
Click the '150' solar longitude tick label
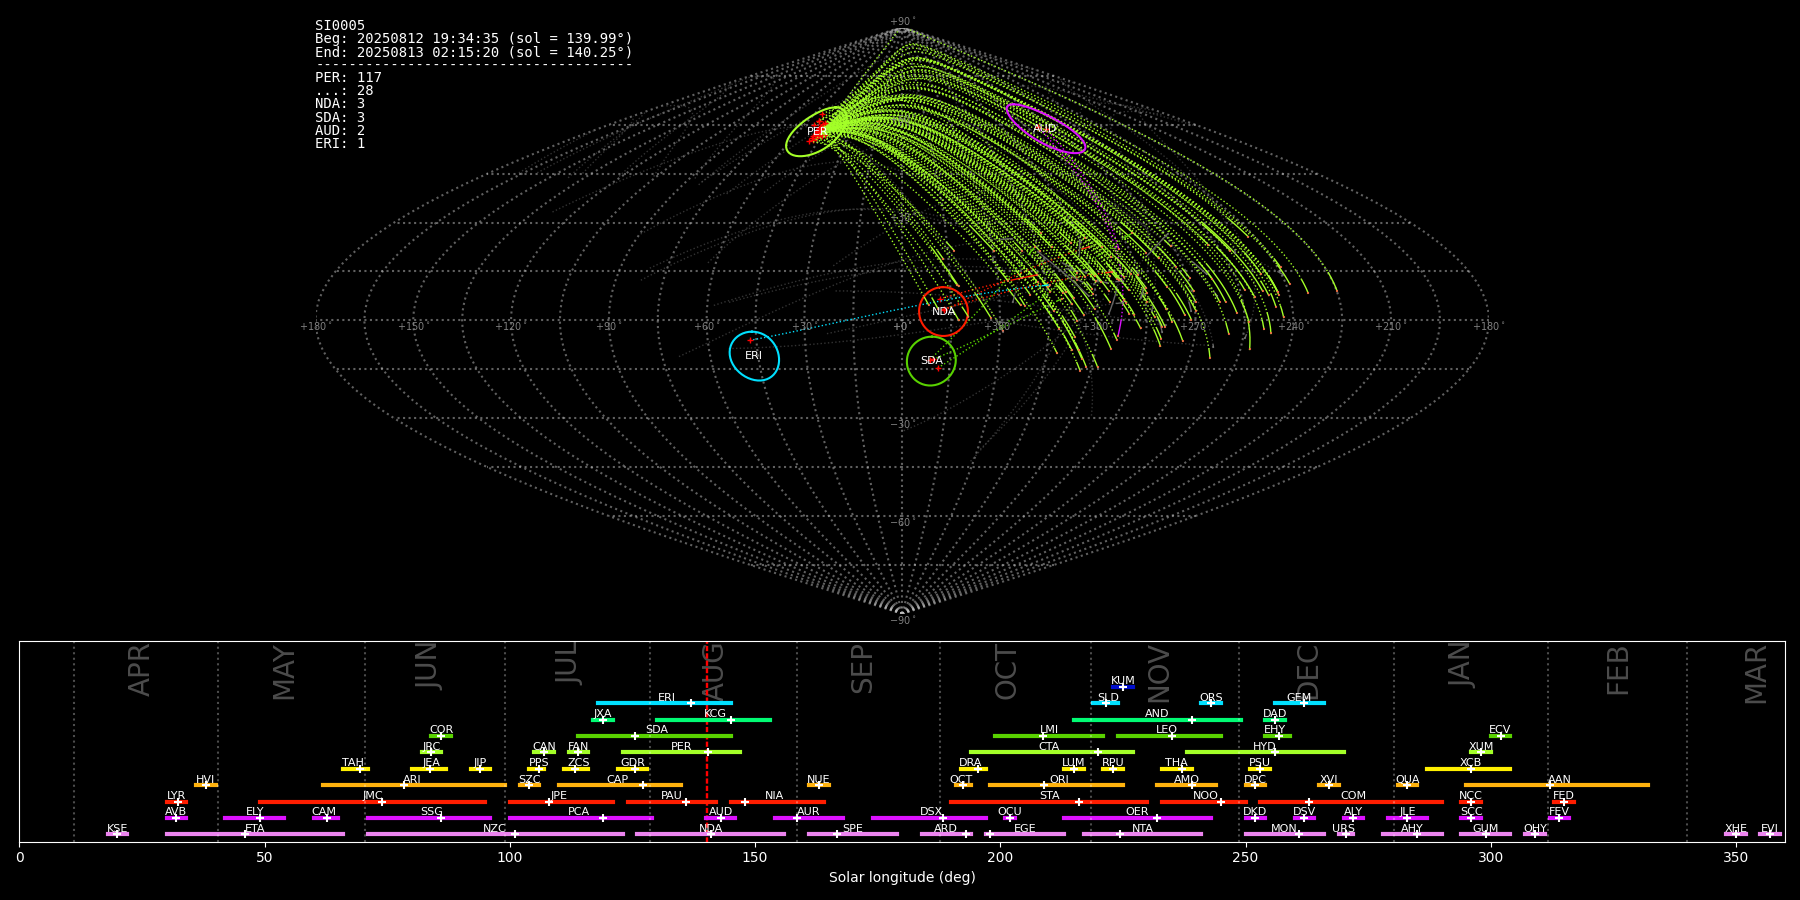[x=755, y=857]
